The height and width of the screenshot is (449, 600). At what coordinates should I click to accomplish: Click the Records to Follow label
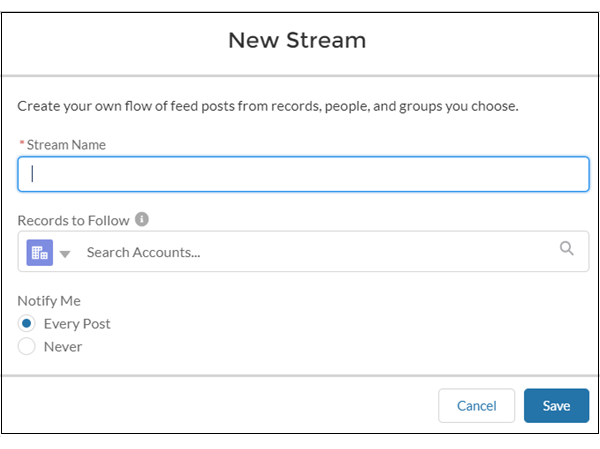(73, 220)
